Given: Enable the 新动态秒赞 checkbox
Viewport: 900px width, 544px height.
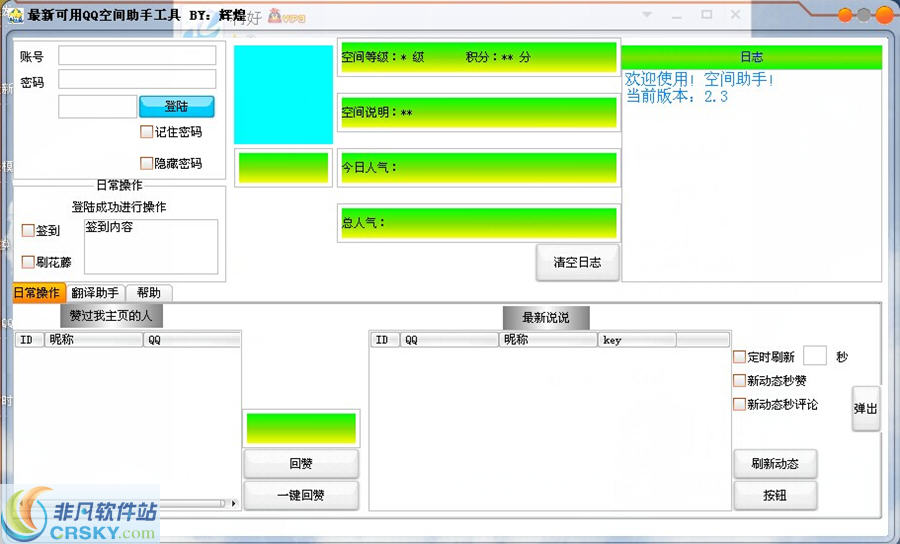Looking at the screenshot, I should [739, 380].
